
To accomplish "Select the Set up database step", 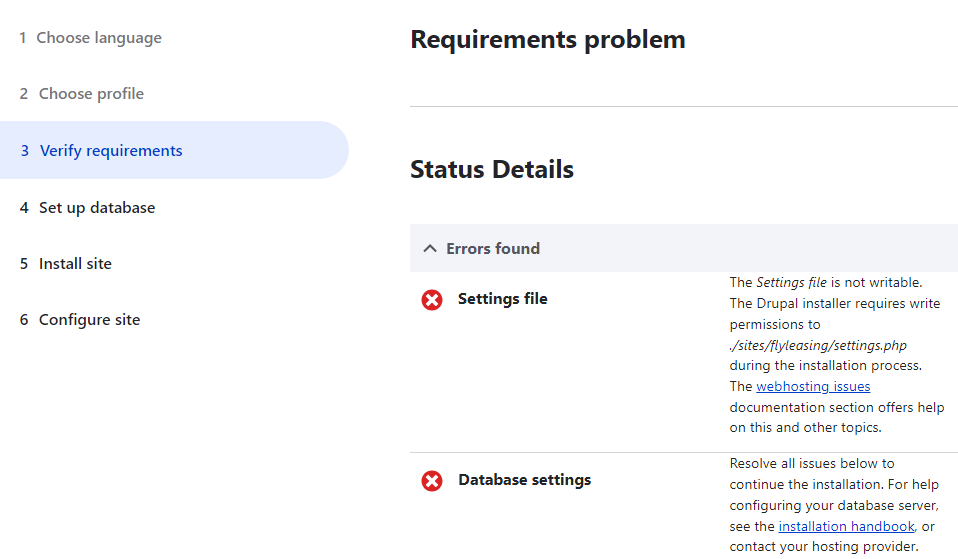I will (x=87, y=208).
